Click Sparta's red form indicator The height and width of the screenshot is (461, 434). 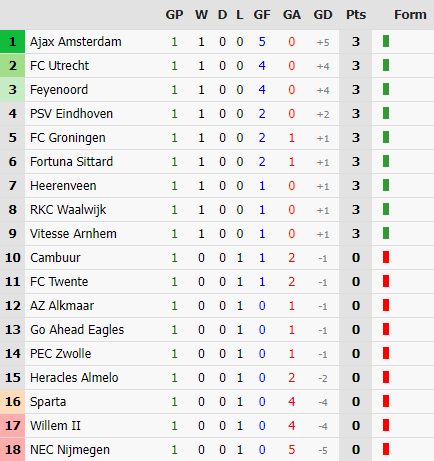pyautogui.click(x=386, y=401)
